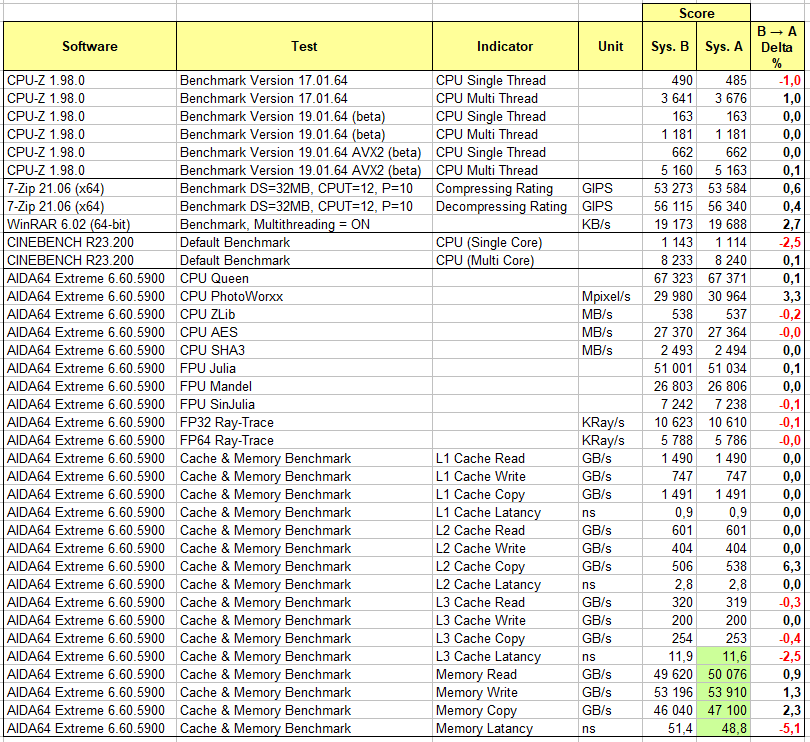Select the Software column header cell
Screen dimensions: 810x742
[90, 46]
